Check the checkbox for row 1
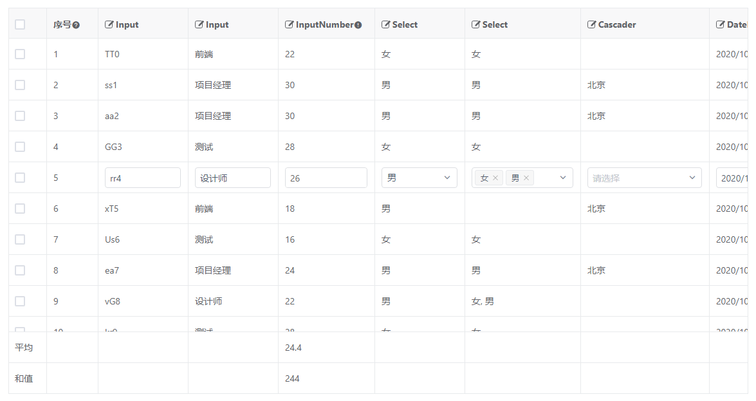Screen dimensions: 756x401 pos(20,55)
